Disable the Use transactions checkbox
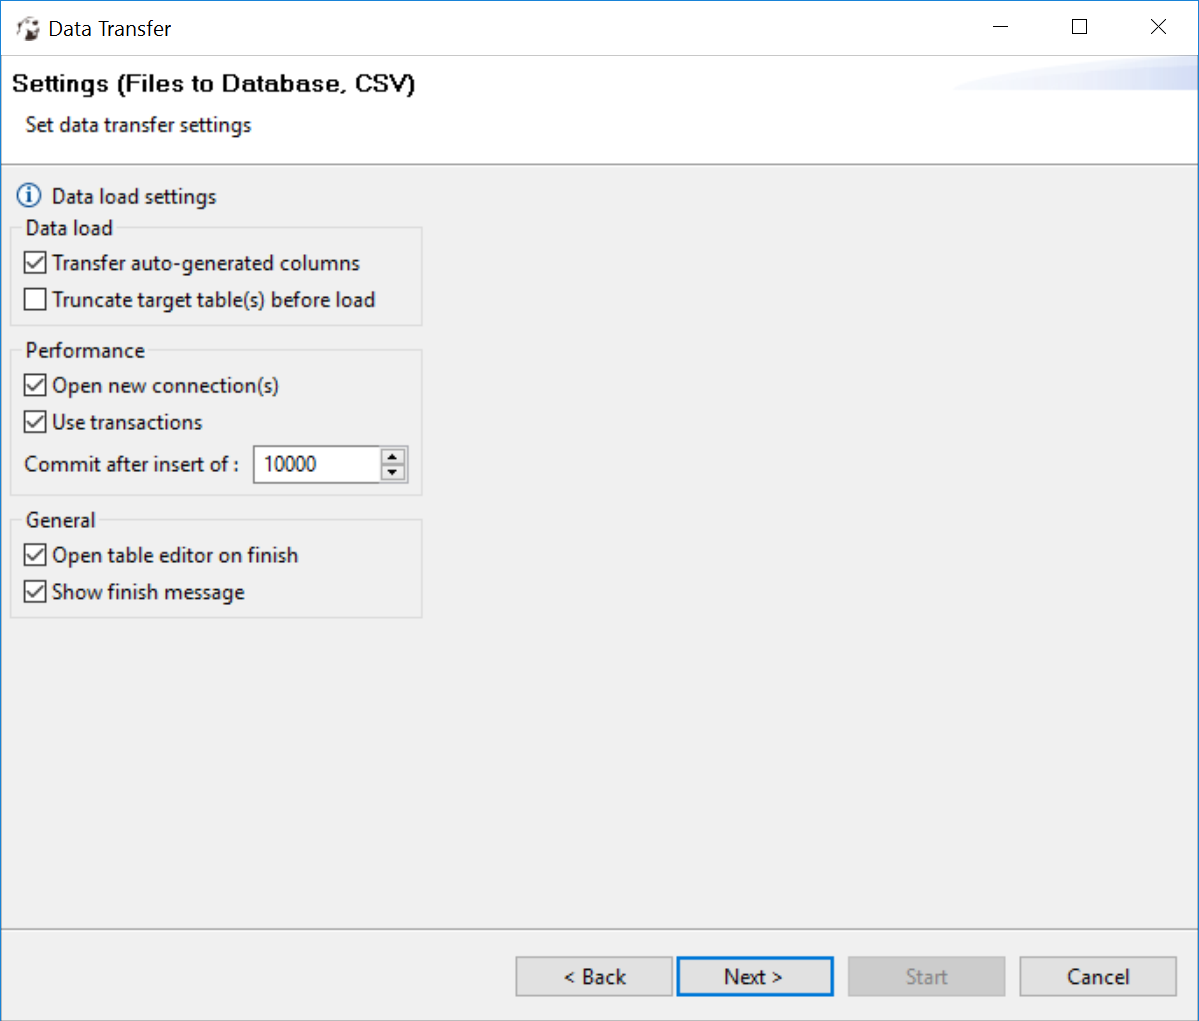The image size is (1199, 1021). 35,422
